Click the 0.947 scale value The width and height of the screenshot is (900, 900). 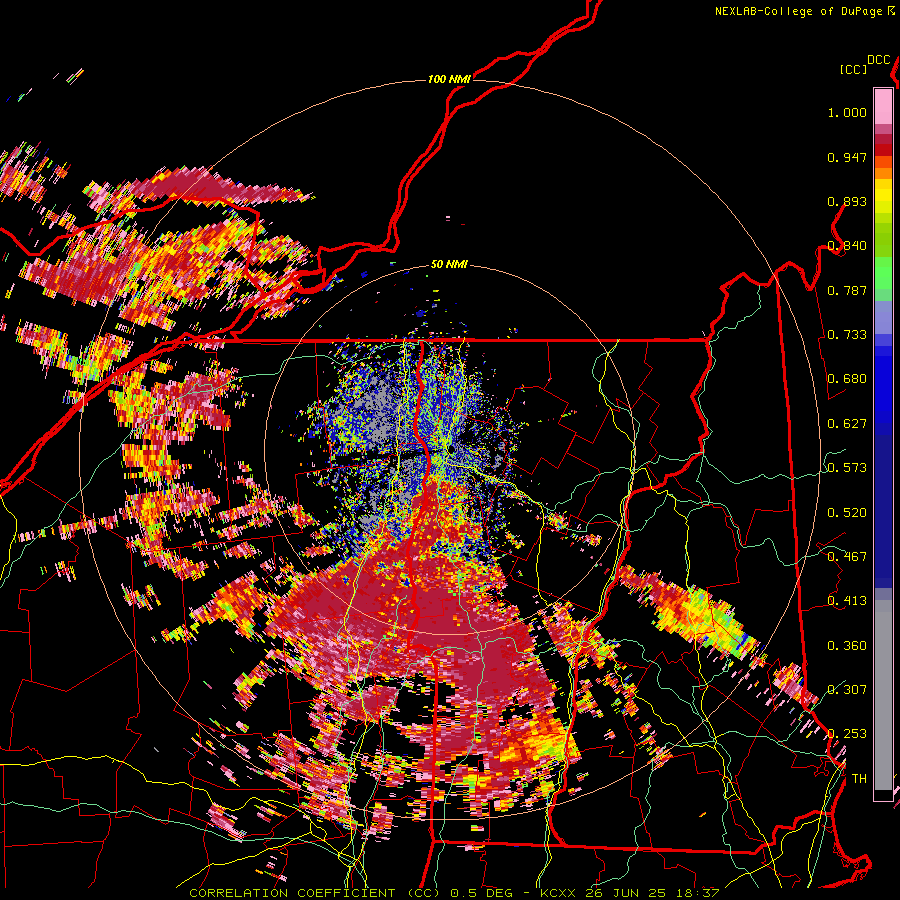[x=847, y=157]
